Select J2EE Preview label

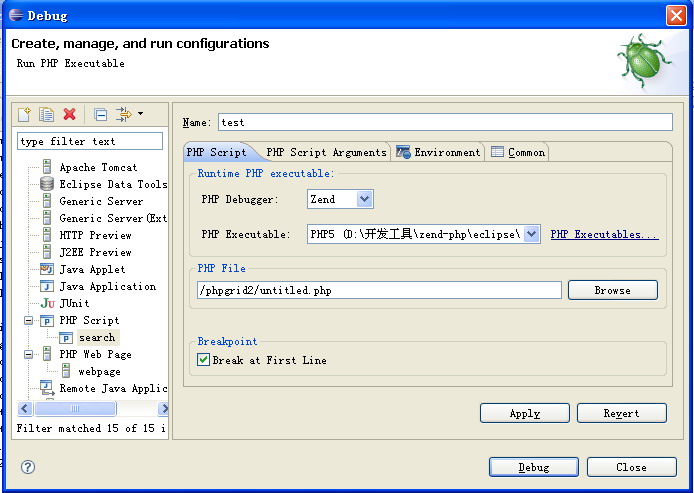pyautogui.click(x=96, y=252)
